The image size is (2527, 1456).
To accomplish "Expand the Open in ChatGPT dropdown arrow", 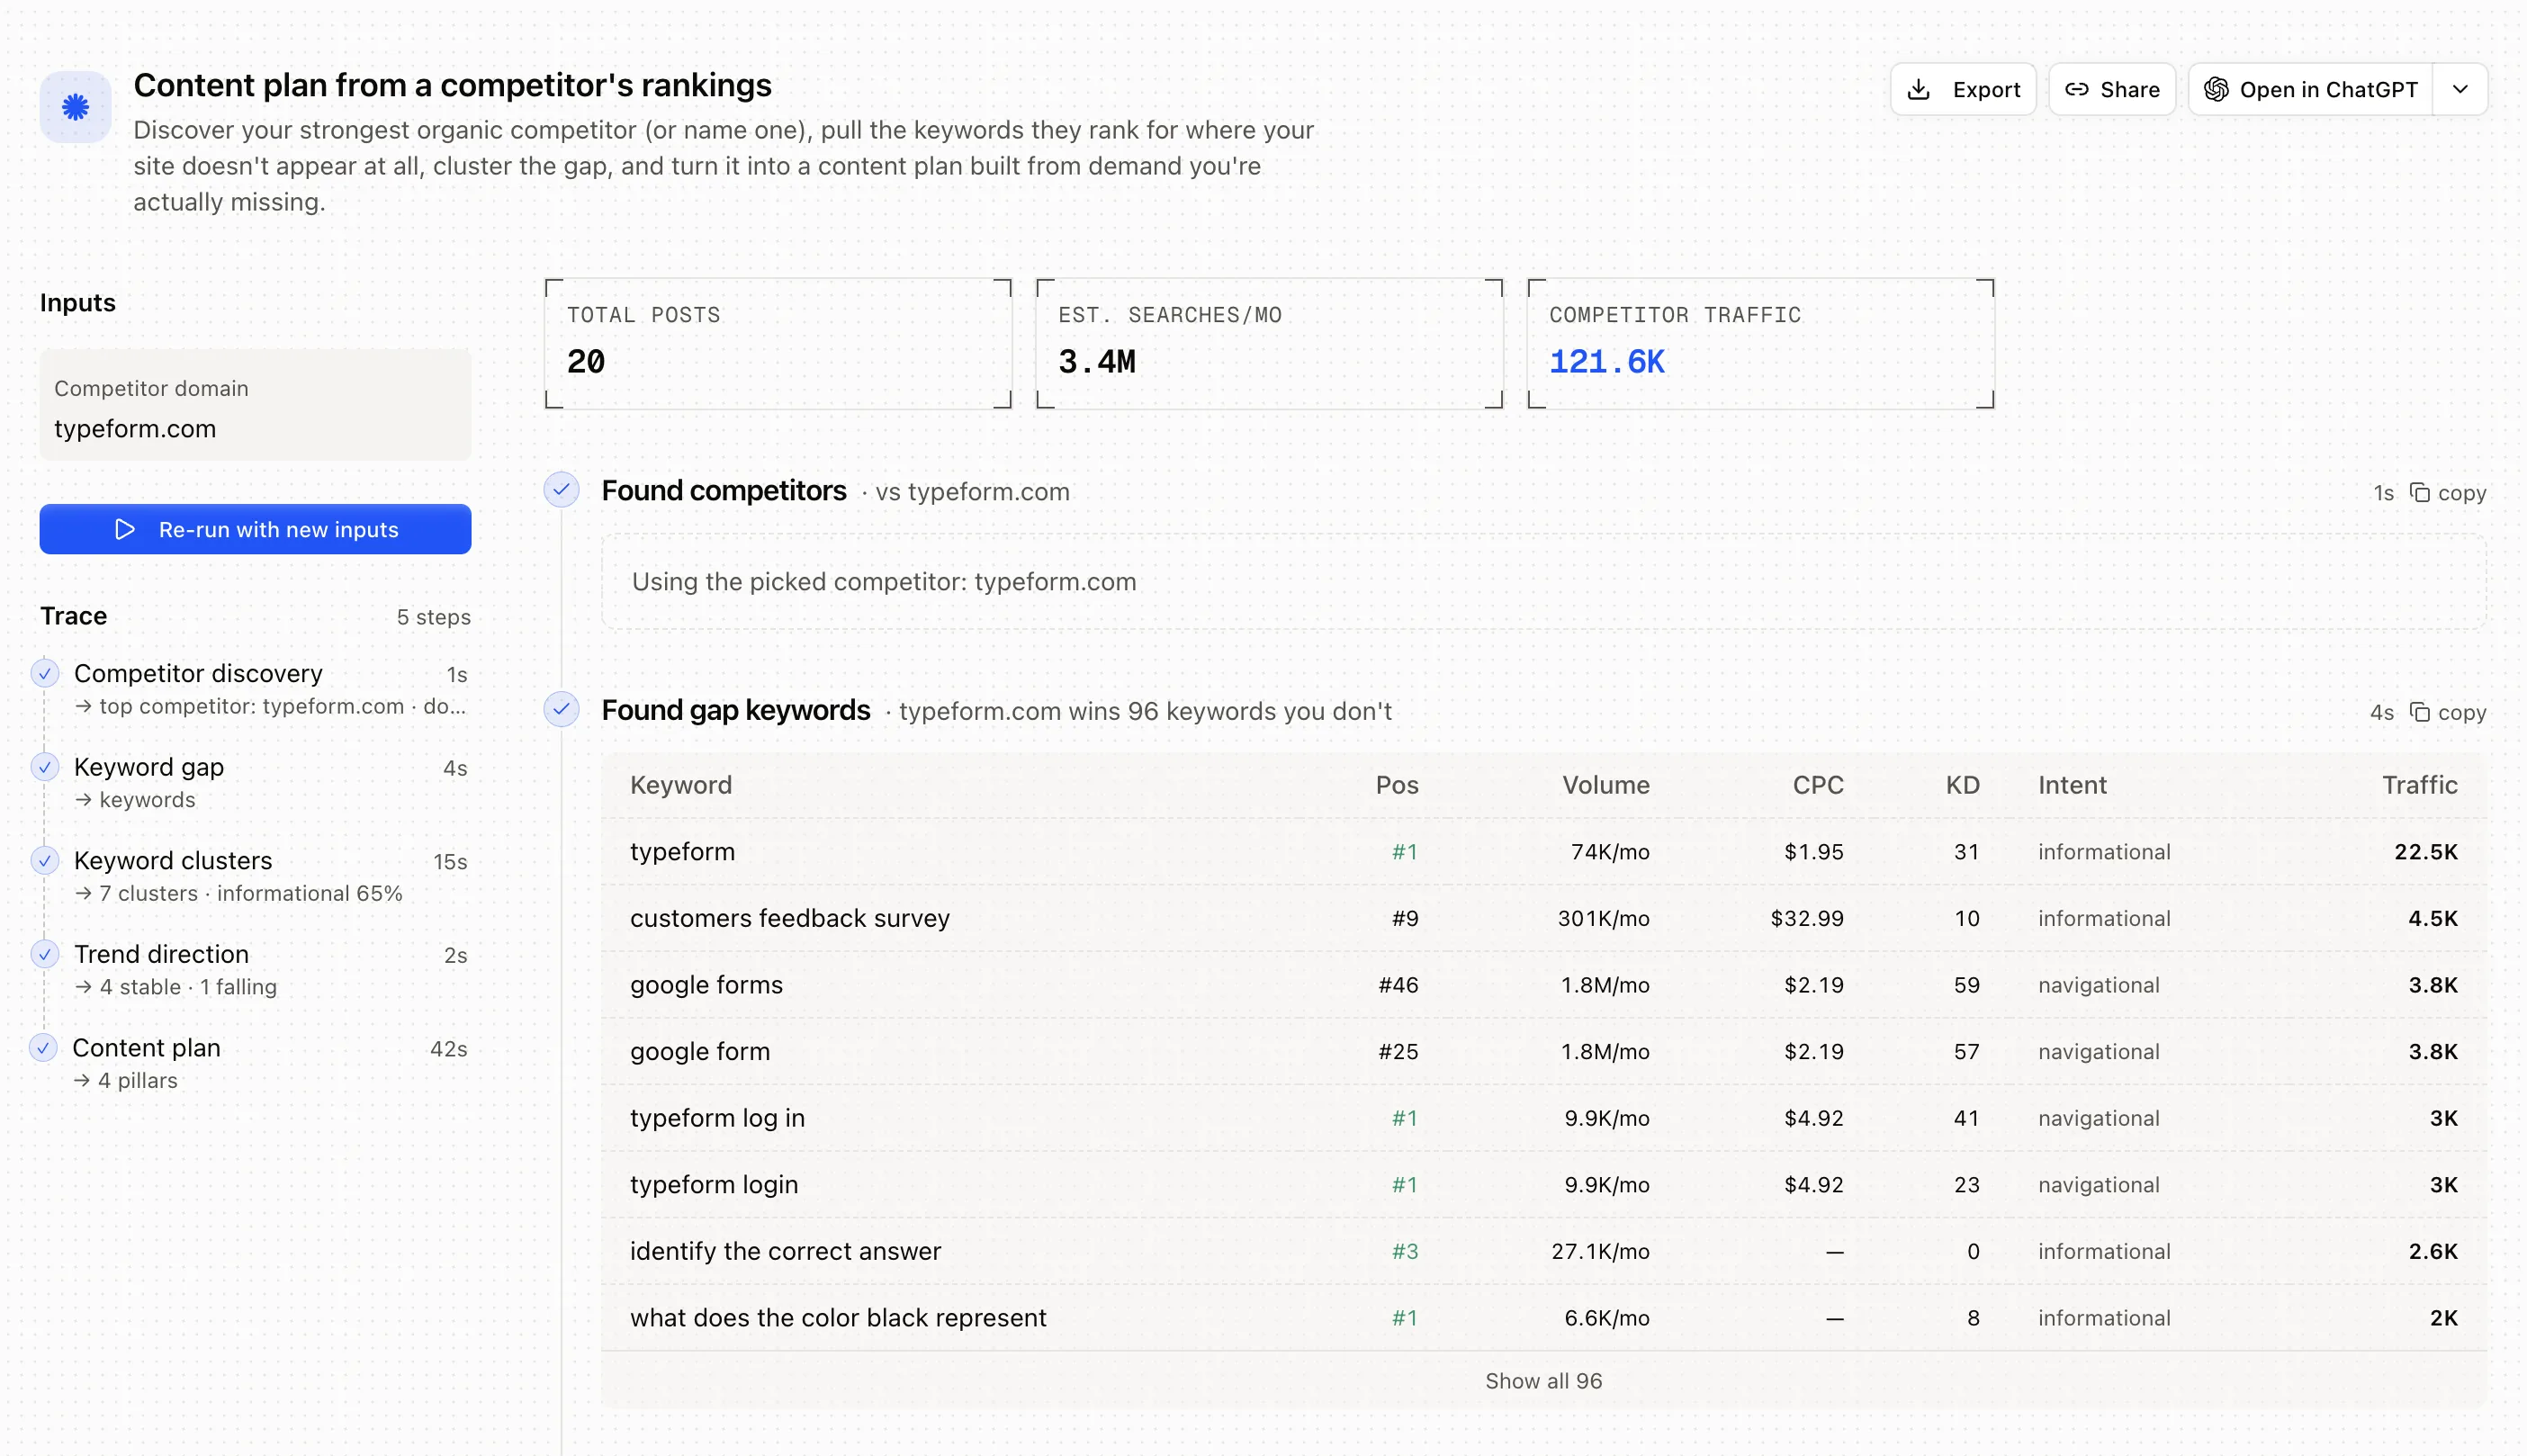I will pyautogui.click(x=2460, y=90).
